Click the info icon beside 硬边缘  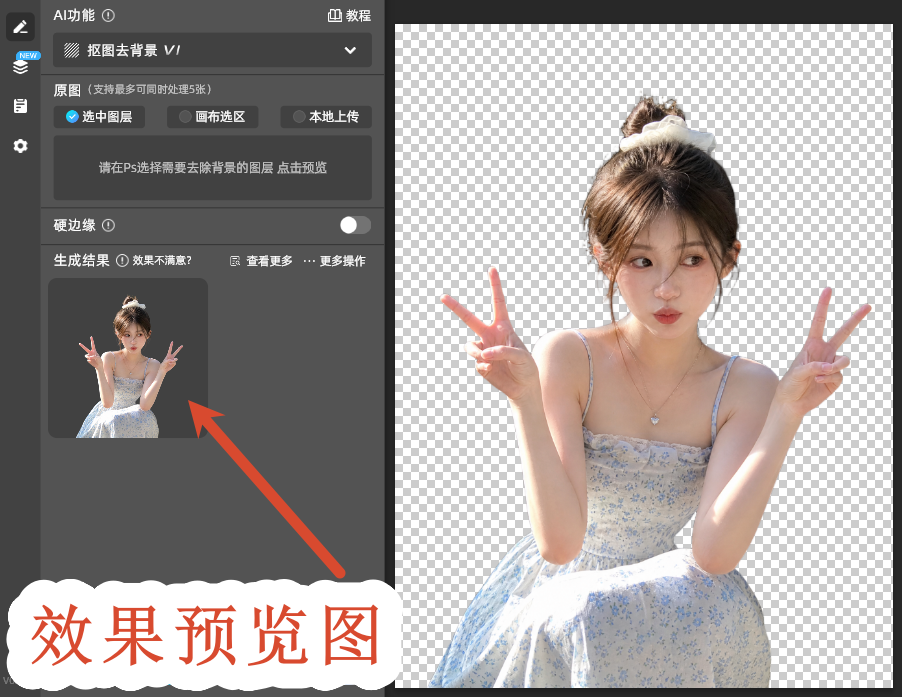click(108, 225)
